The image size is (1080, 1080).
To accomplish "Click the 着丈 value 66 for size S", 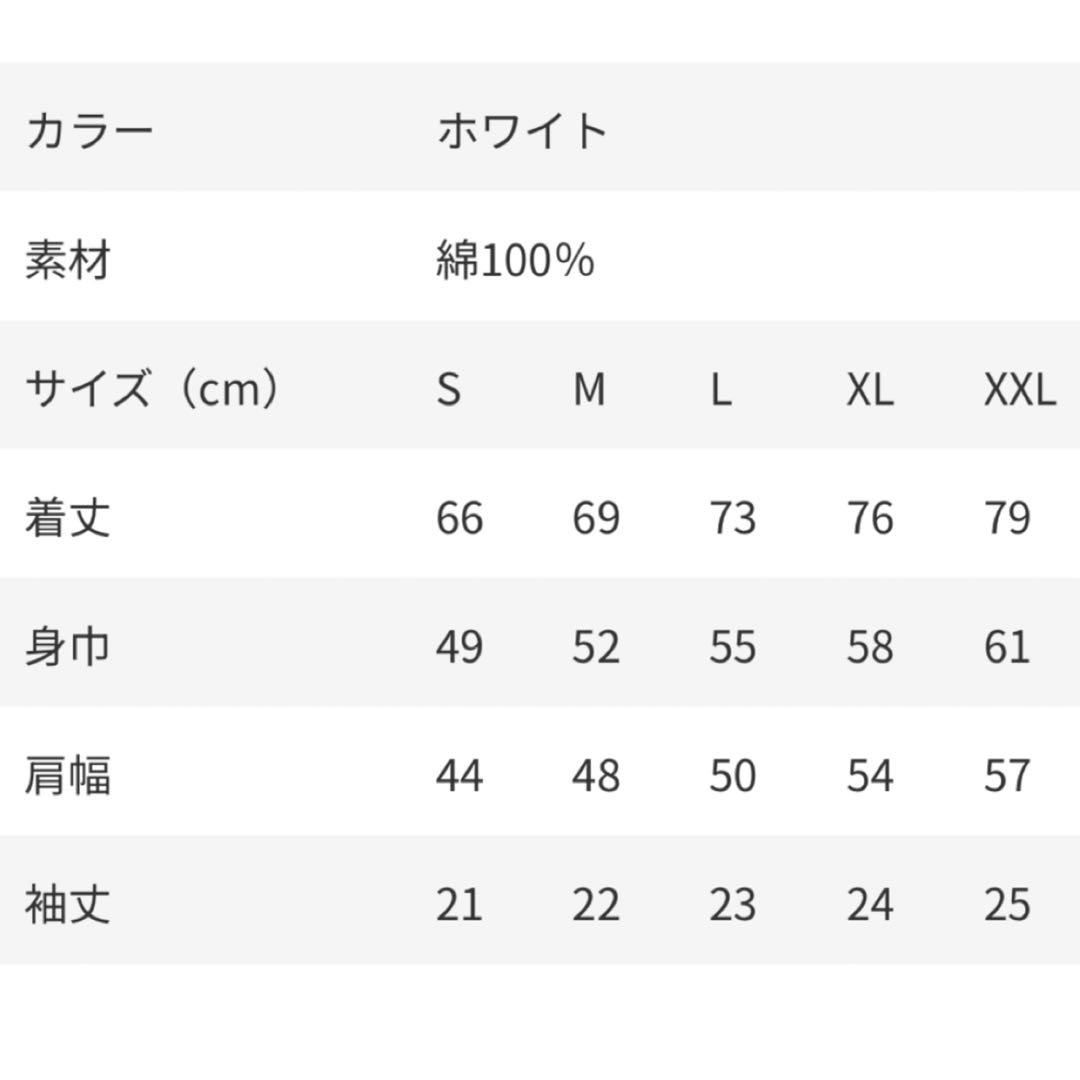I will (459, 519).
